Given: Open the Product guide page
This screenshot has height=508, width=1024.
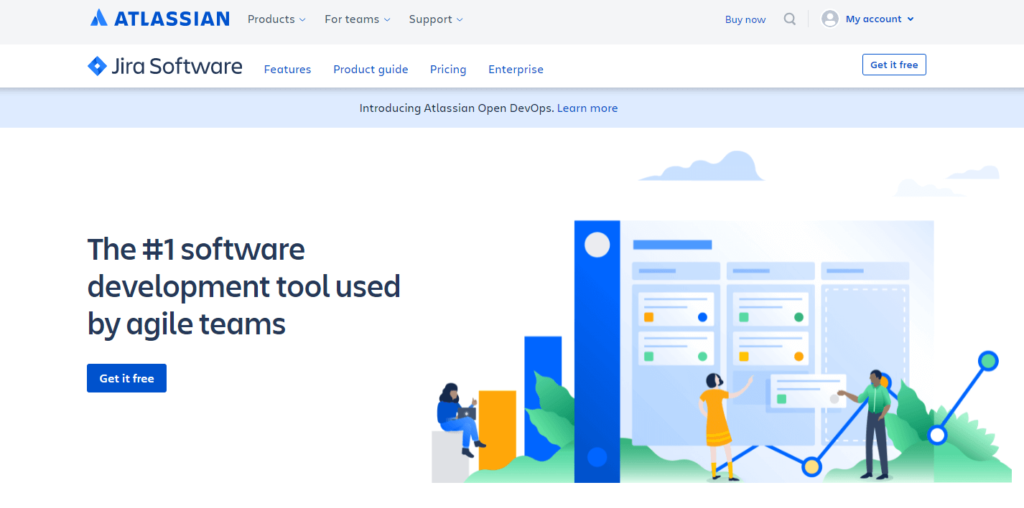Looking at the screenshot, I should [x=370, y=69].
